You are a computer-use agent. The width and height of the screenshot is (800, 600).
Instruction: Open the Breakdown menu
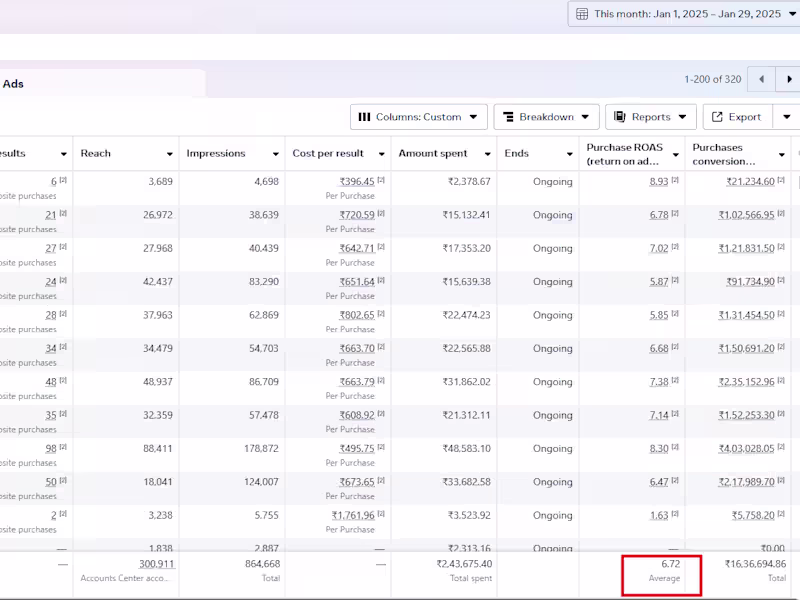pyautogui.click(x=547, y=116)
